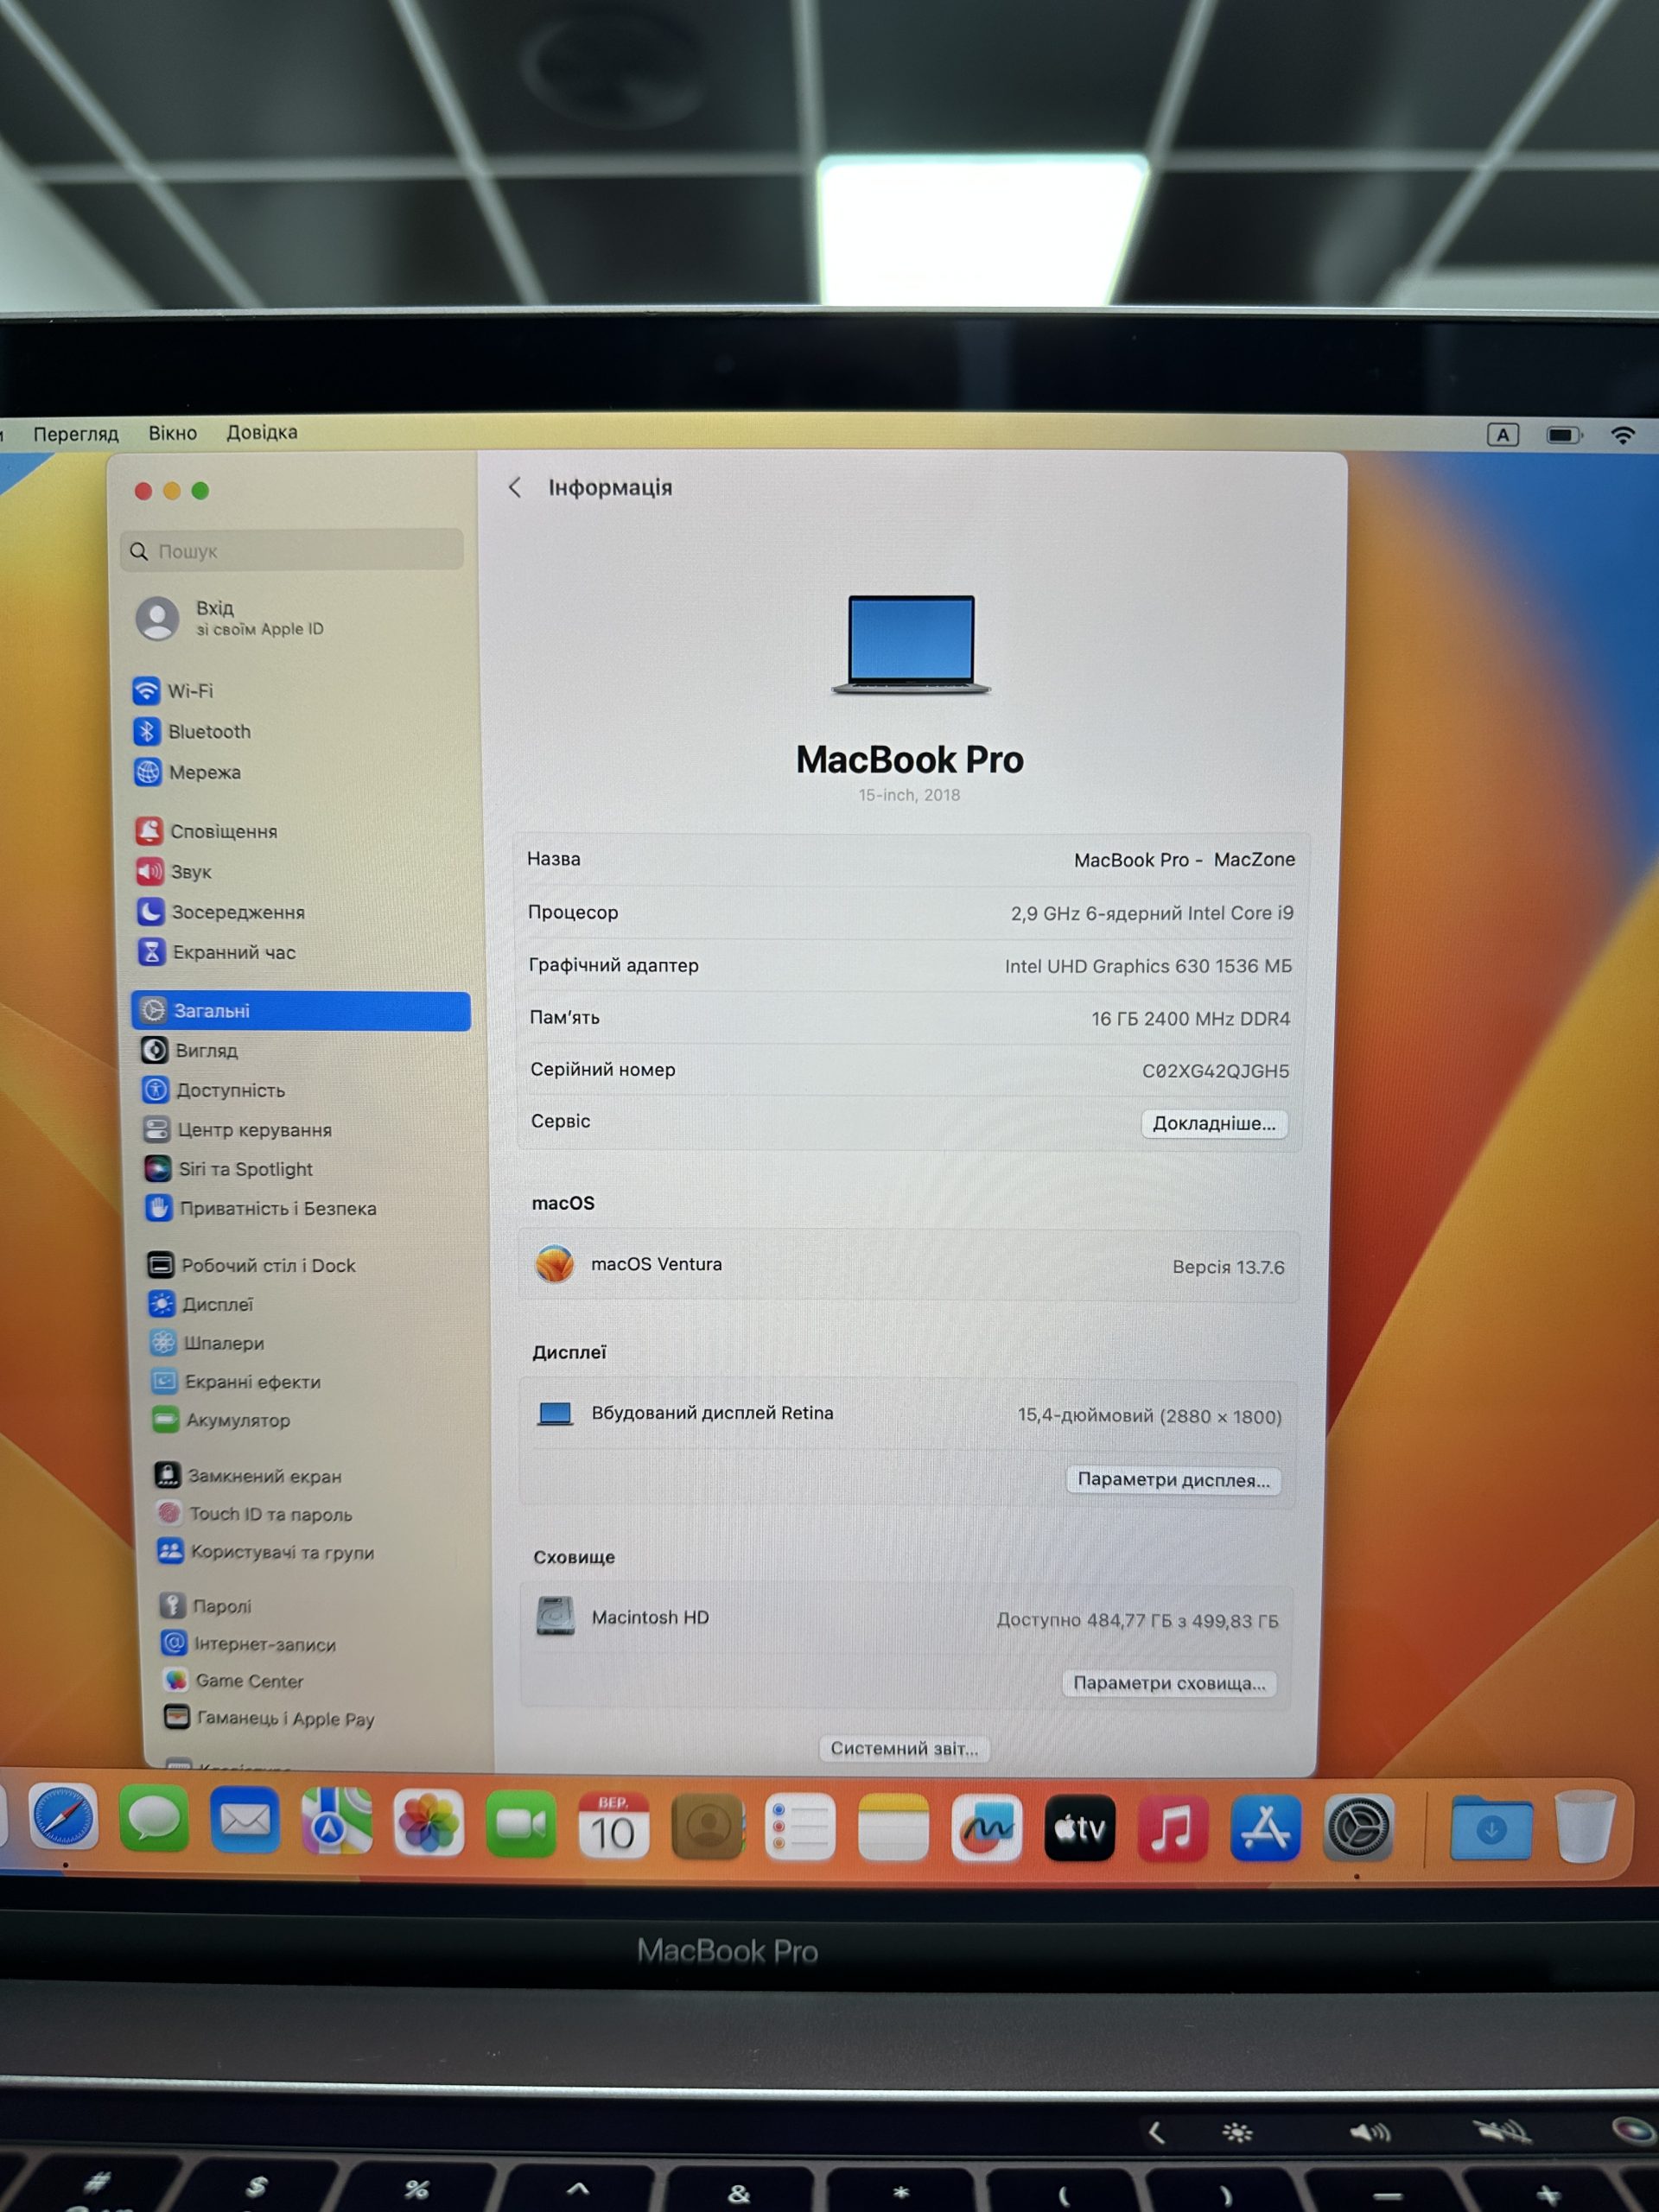This screenshot has height=2212, width=1659.
Task: Launch Safari from the Dock
Action: [x=63, y=1817]
